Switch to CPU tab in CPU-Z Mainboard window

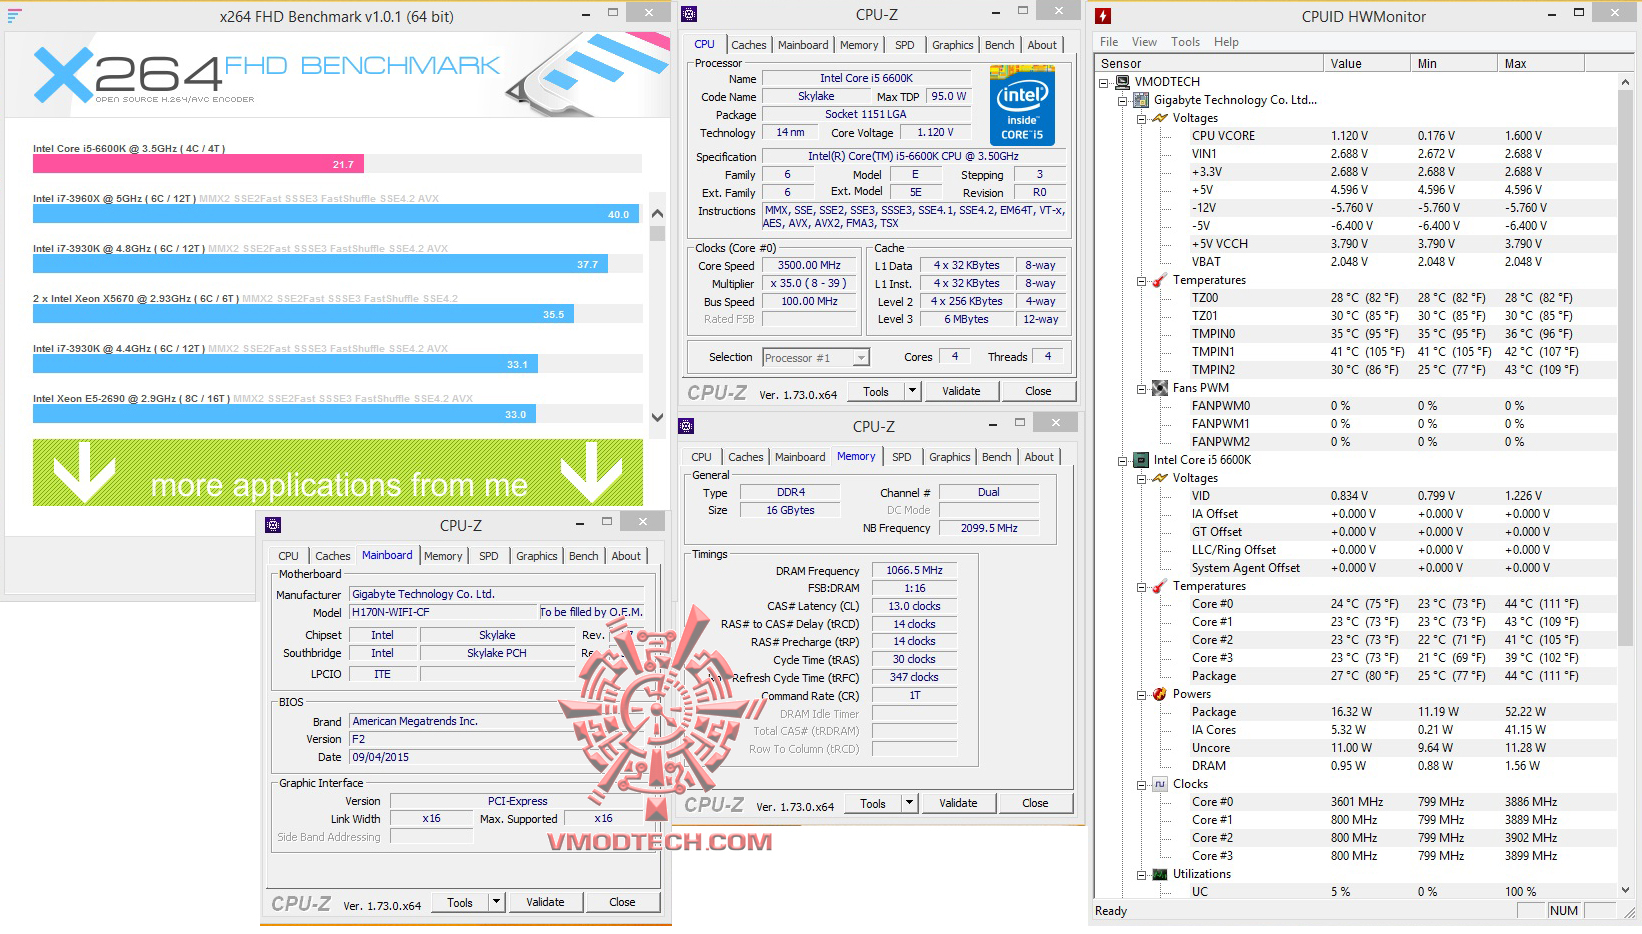pyautogui.click(x=288, y=556)
